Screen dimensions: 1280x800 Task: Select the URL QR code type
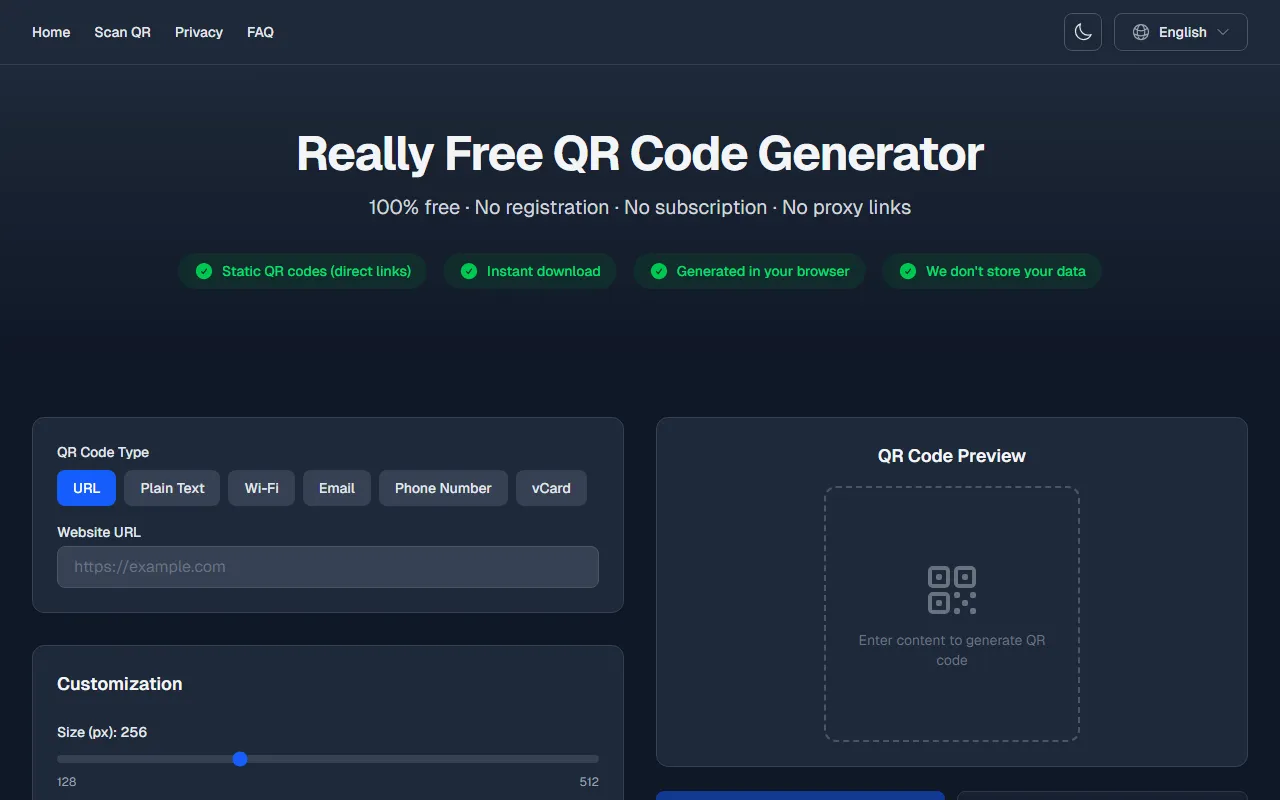[86, 488]
